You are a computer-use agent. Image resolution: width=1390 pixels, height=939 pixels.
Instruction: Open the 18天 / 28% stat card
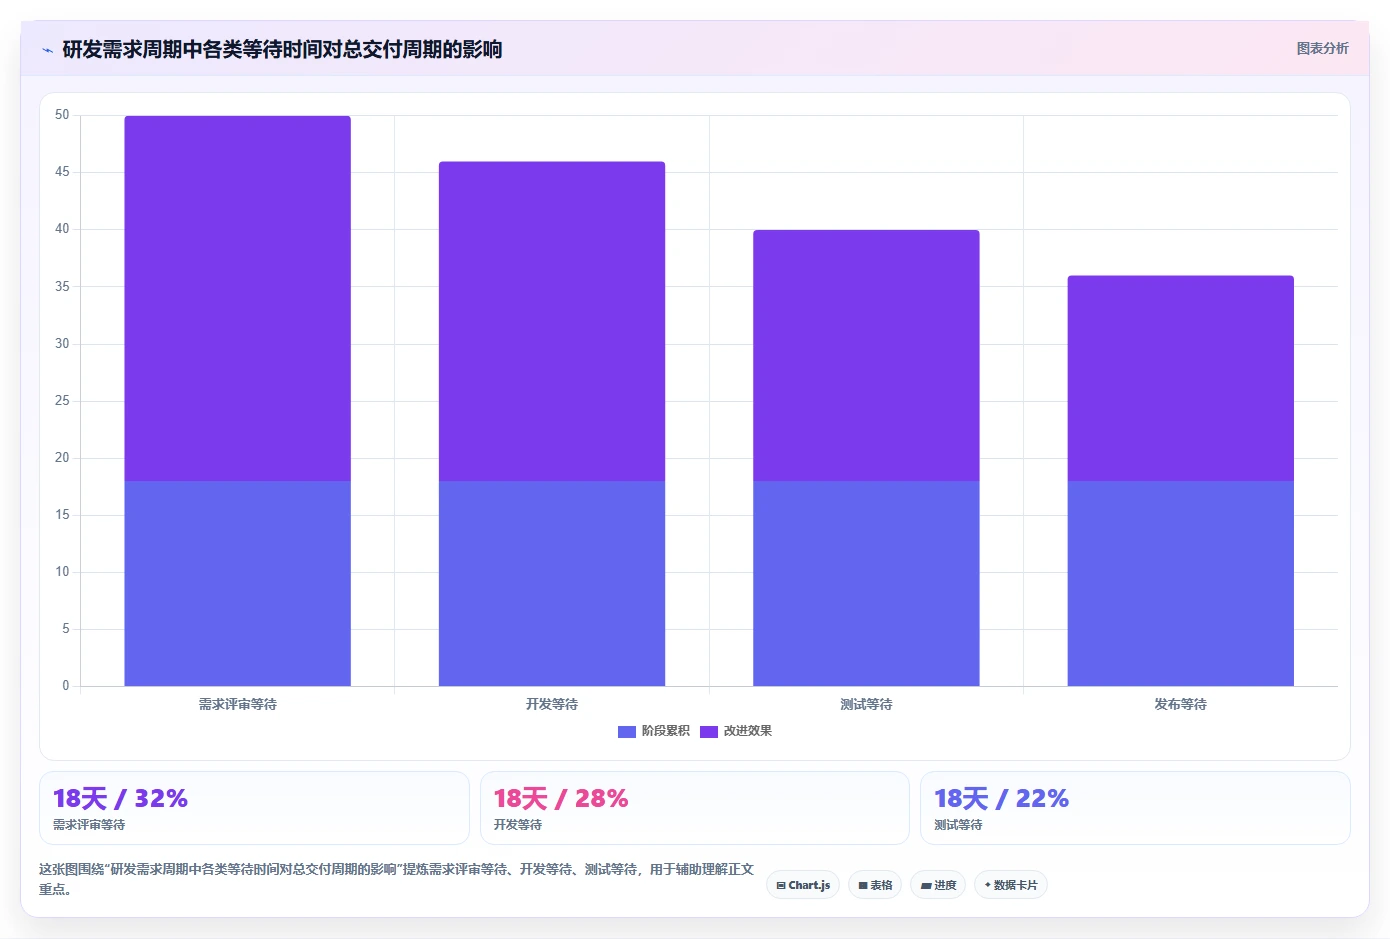coord(695,808)
